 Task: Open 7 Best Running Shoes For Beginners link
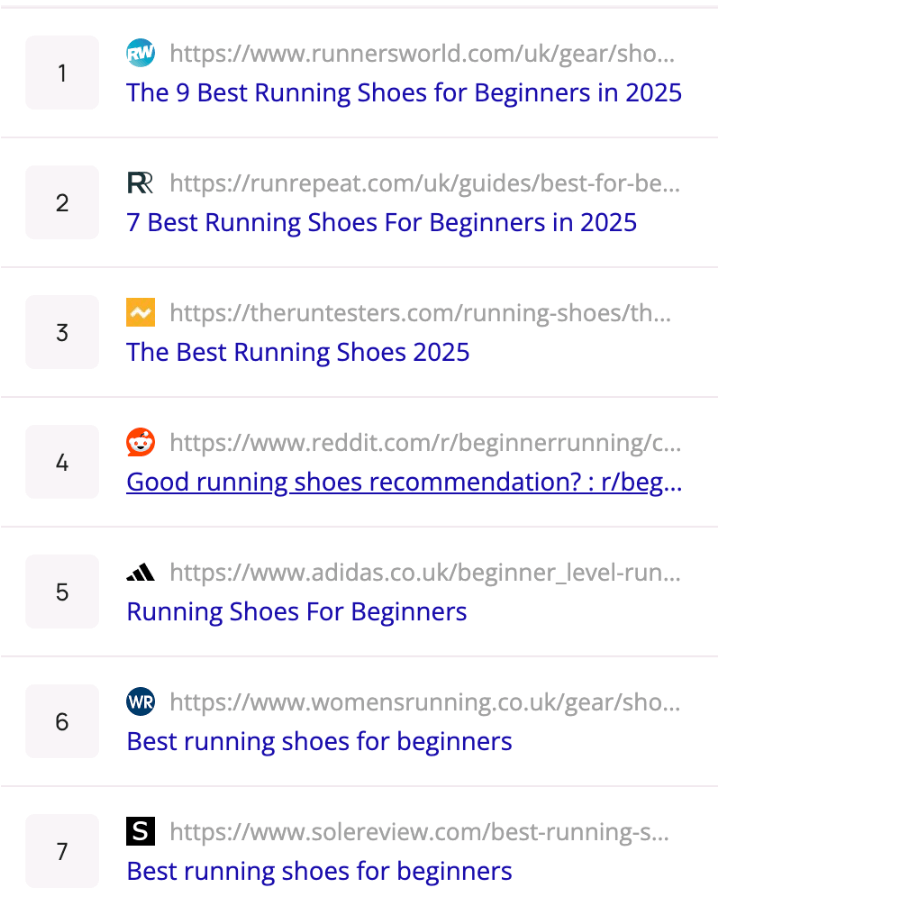(382, 222)
